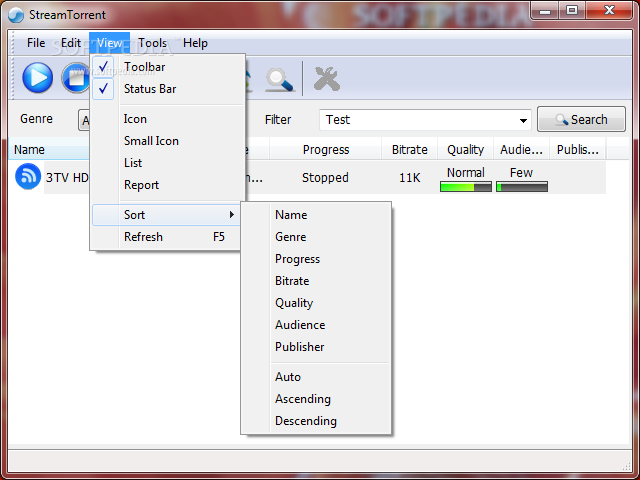Click the Audience column header

click(521, 150)
